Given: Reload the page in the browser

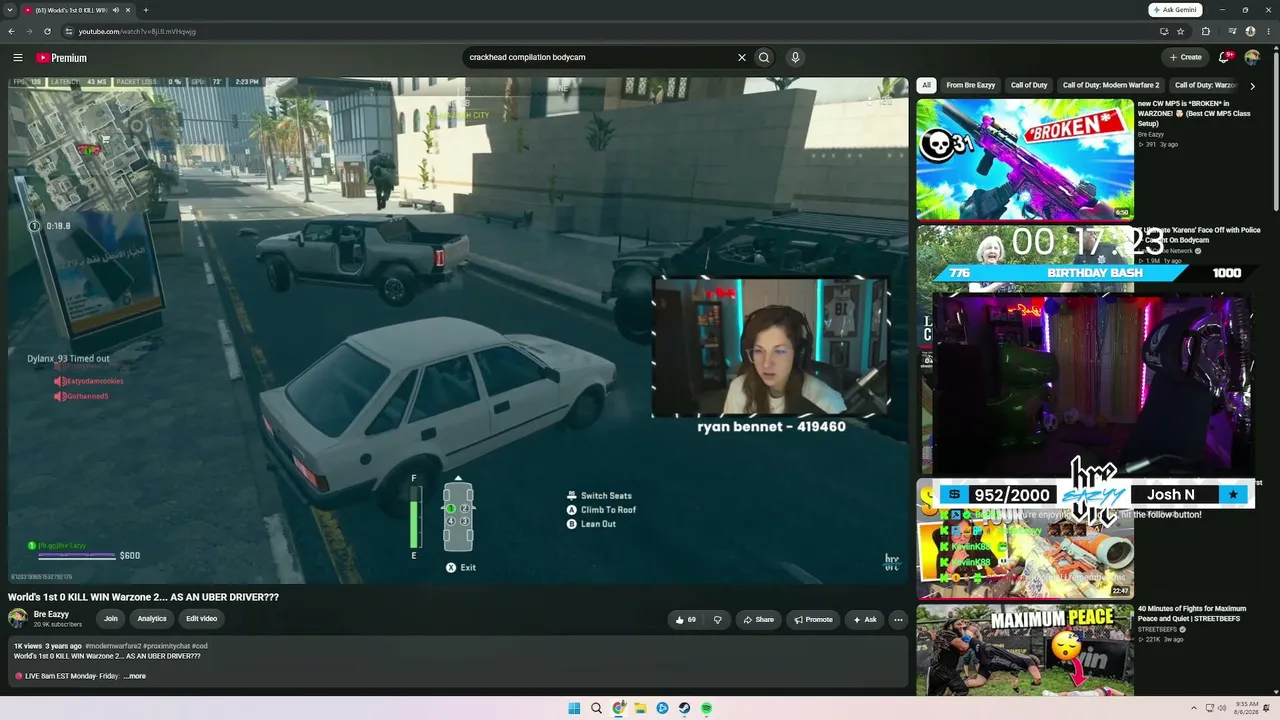Looking at the screenshot, I should [47, 32].
